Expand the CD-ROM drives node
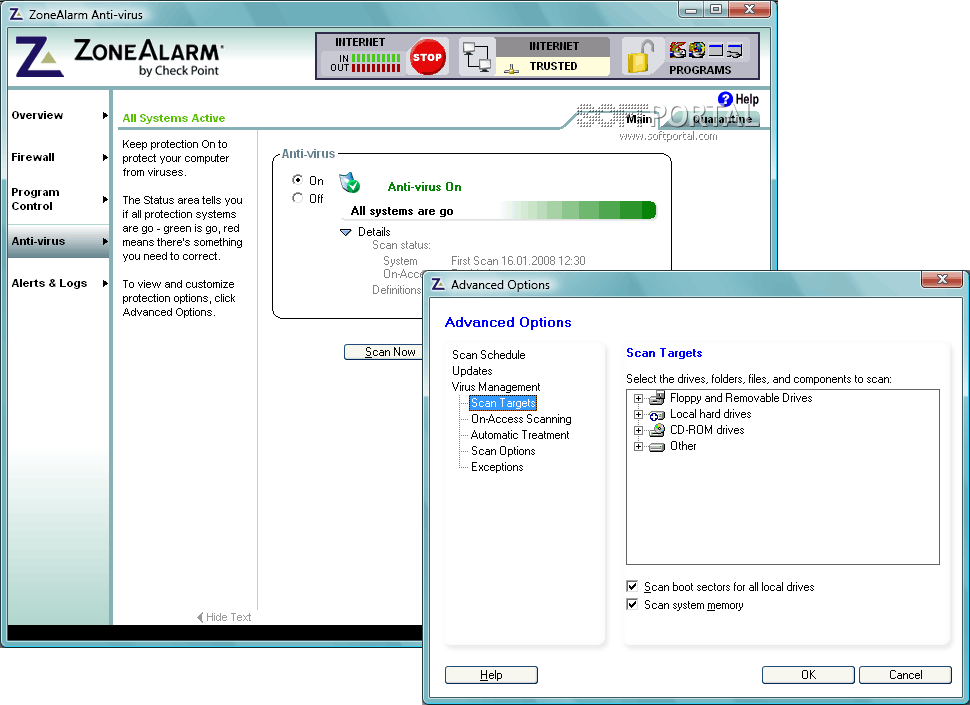Screen dimensions: 970x705 [x=638, y=430]
